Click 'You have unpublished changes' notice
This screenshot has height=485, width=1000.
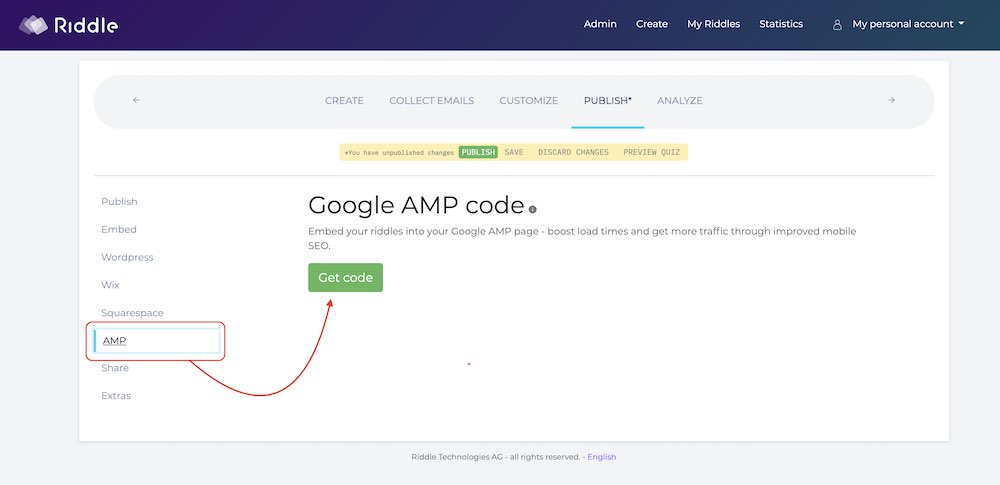click(399, 153)
